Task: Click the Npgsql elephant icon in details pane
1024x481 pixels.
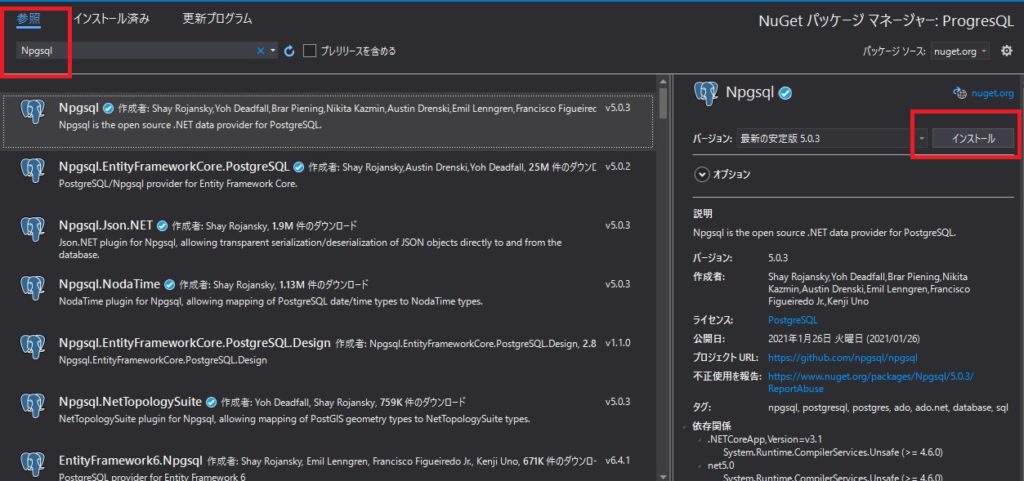Action: 706,94
